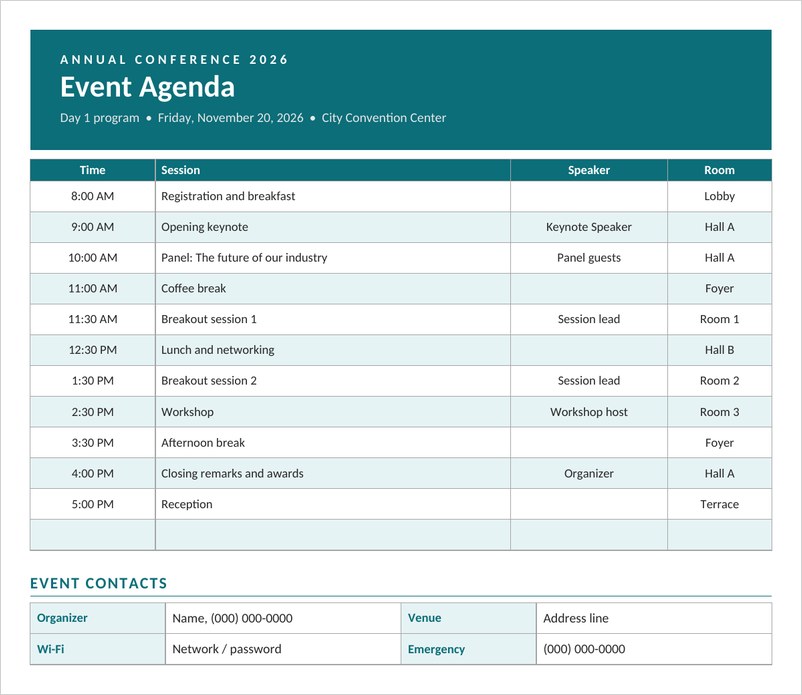Click the '11:30 AM' time cell
This screenshot has height=695, width=802.
click(x=93, y=319)
